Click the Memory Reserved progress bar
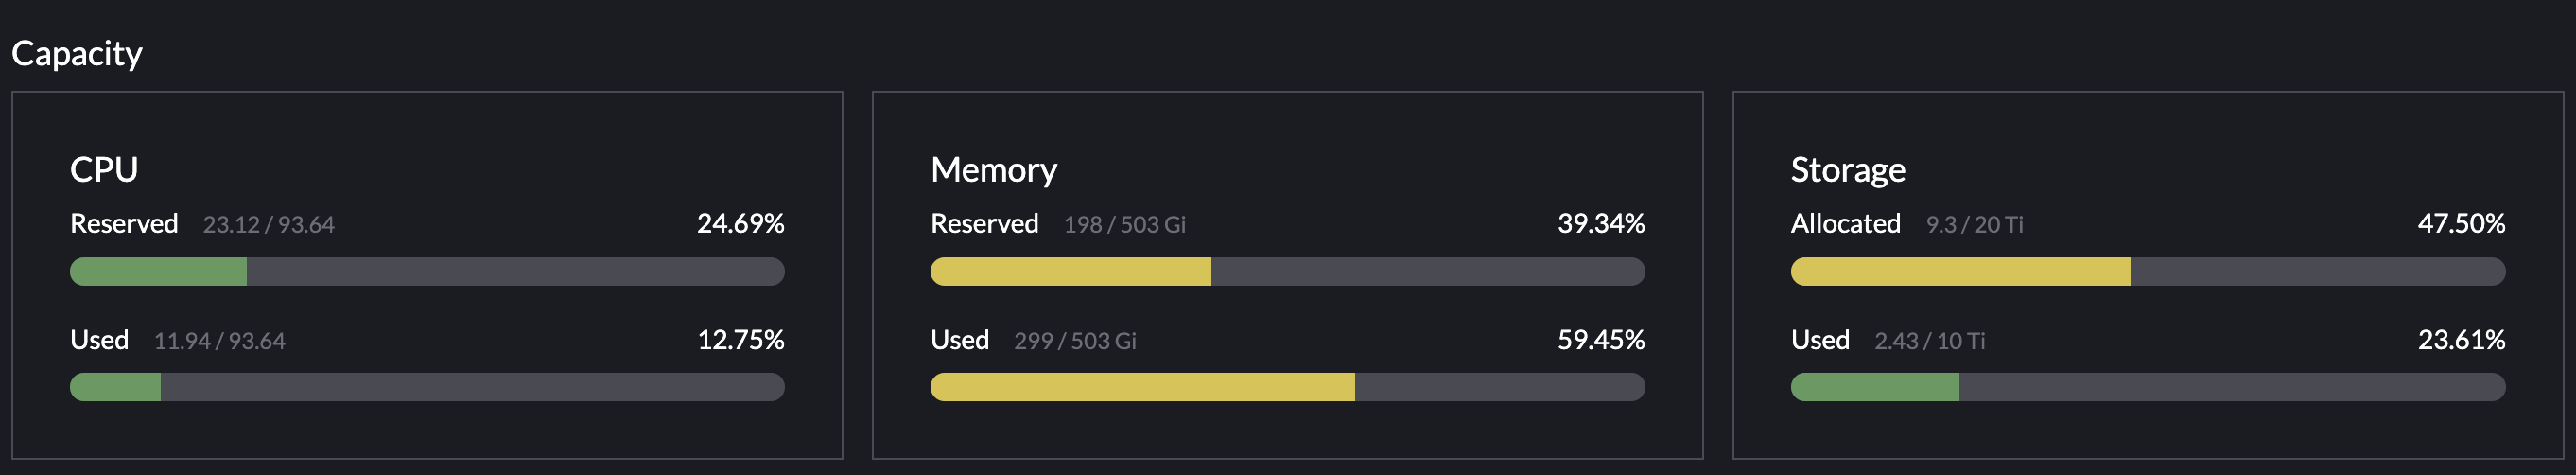Viewport: 2576px width, 475px height. pos(1287,271)
